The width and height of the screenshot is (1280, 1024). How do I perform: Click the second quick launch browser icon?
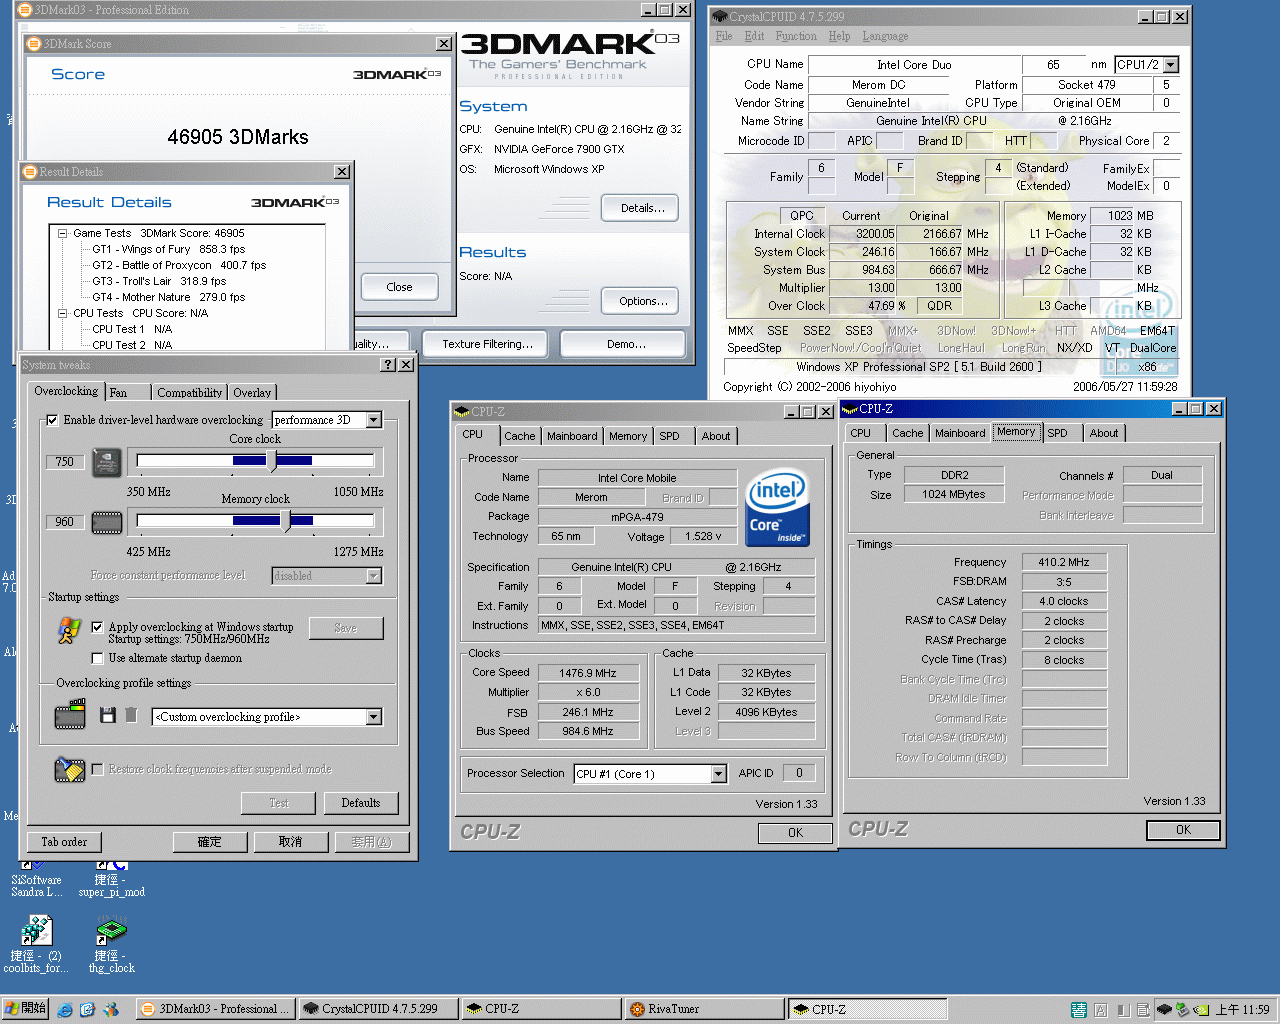point(87,1009)
